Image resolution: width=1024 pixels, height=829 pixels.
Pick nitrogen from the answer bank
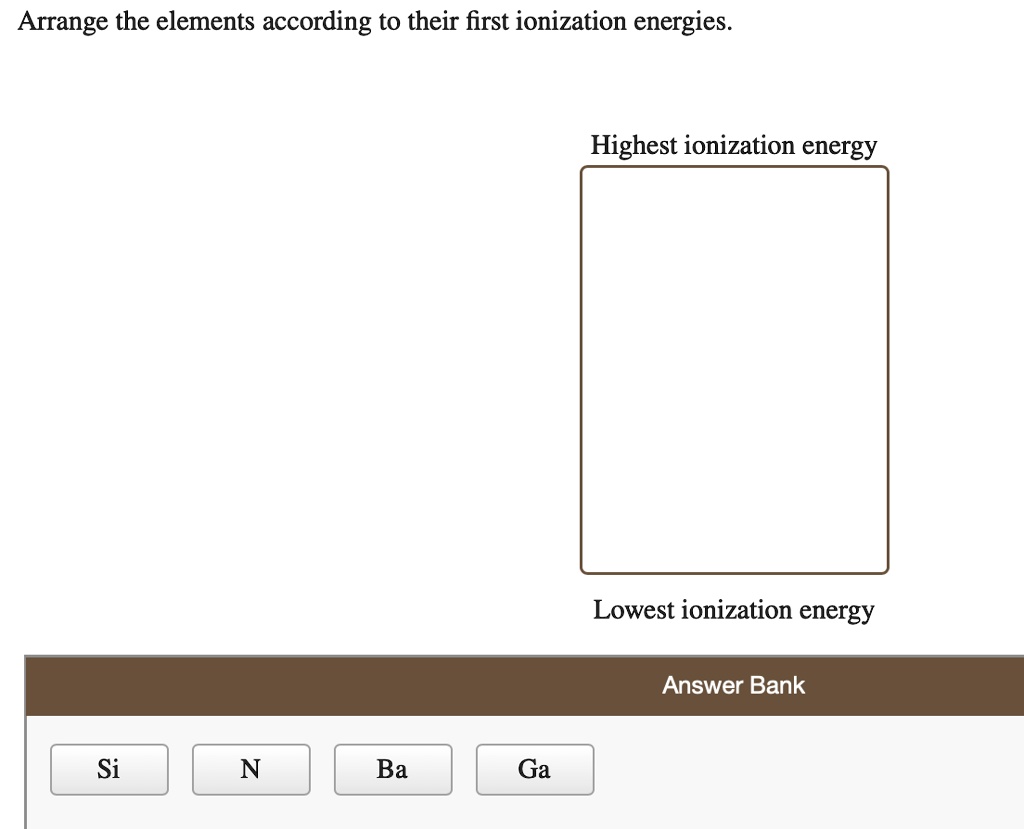pos(251,769)
